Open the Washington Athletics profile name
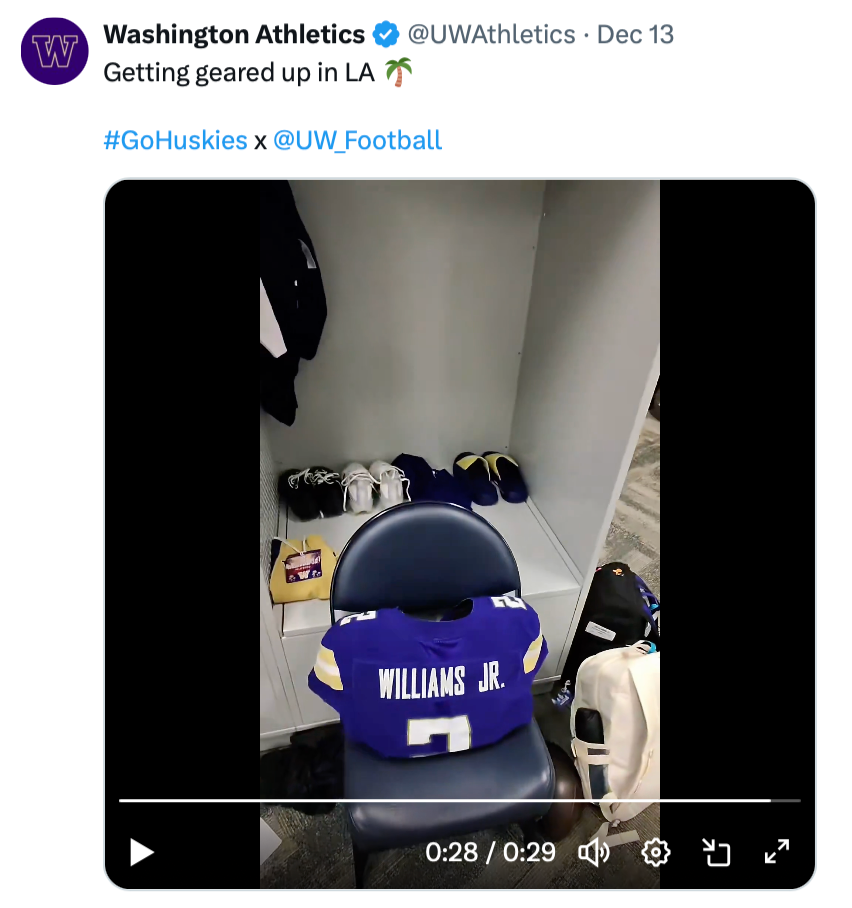852x908 pixels. click(x=234, y=35)
